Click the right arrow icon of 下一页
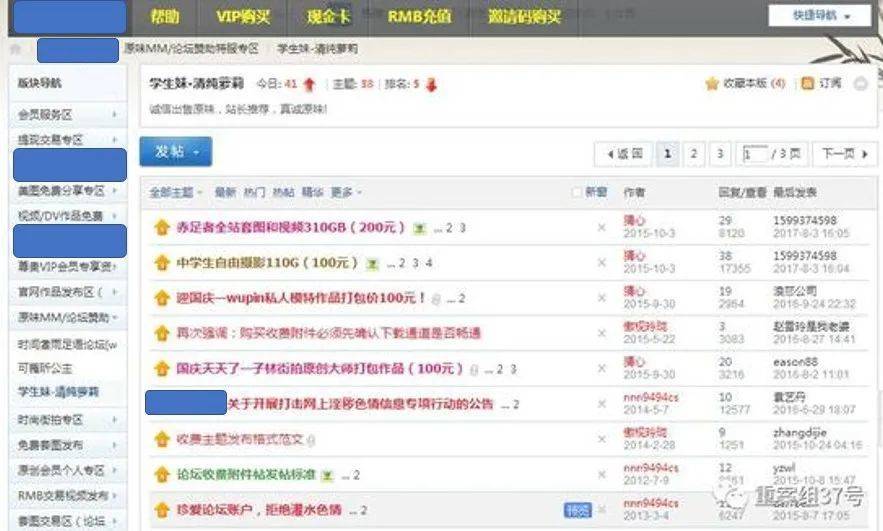883x531 pixels. pos(865,153)
